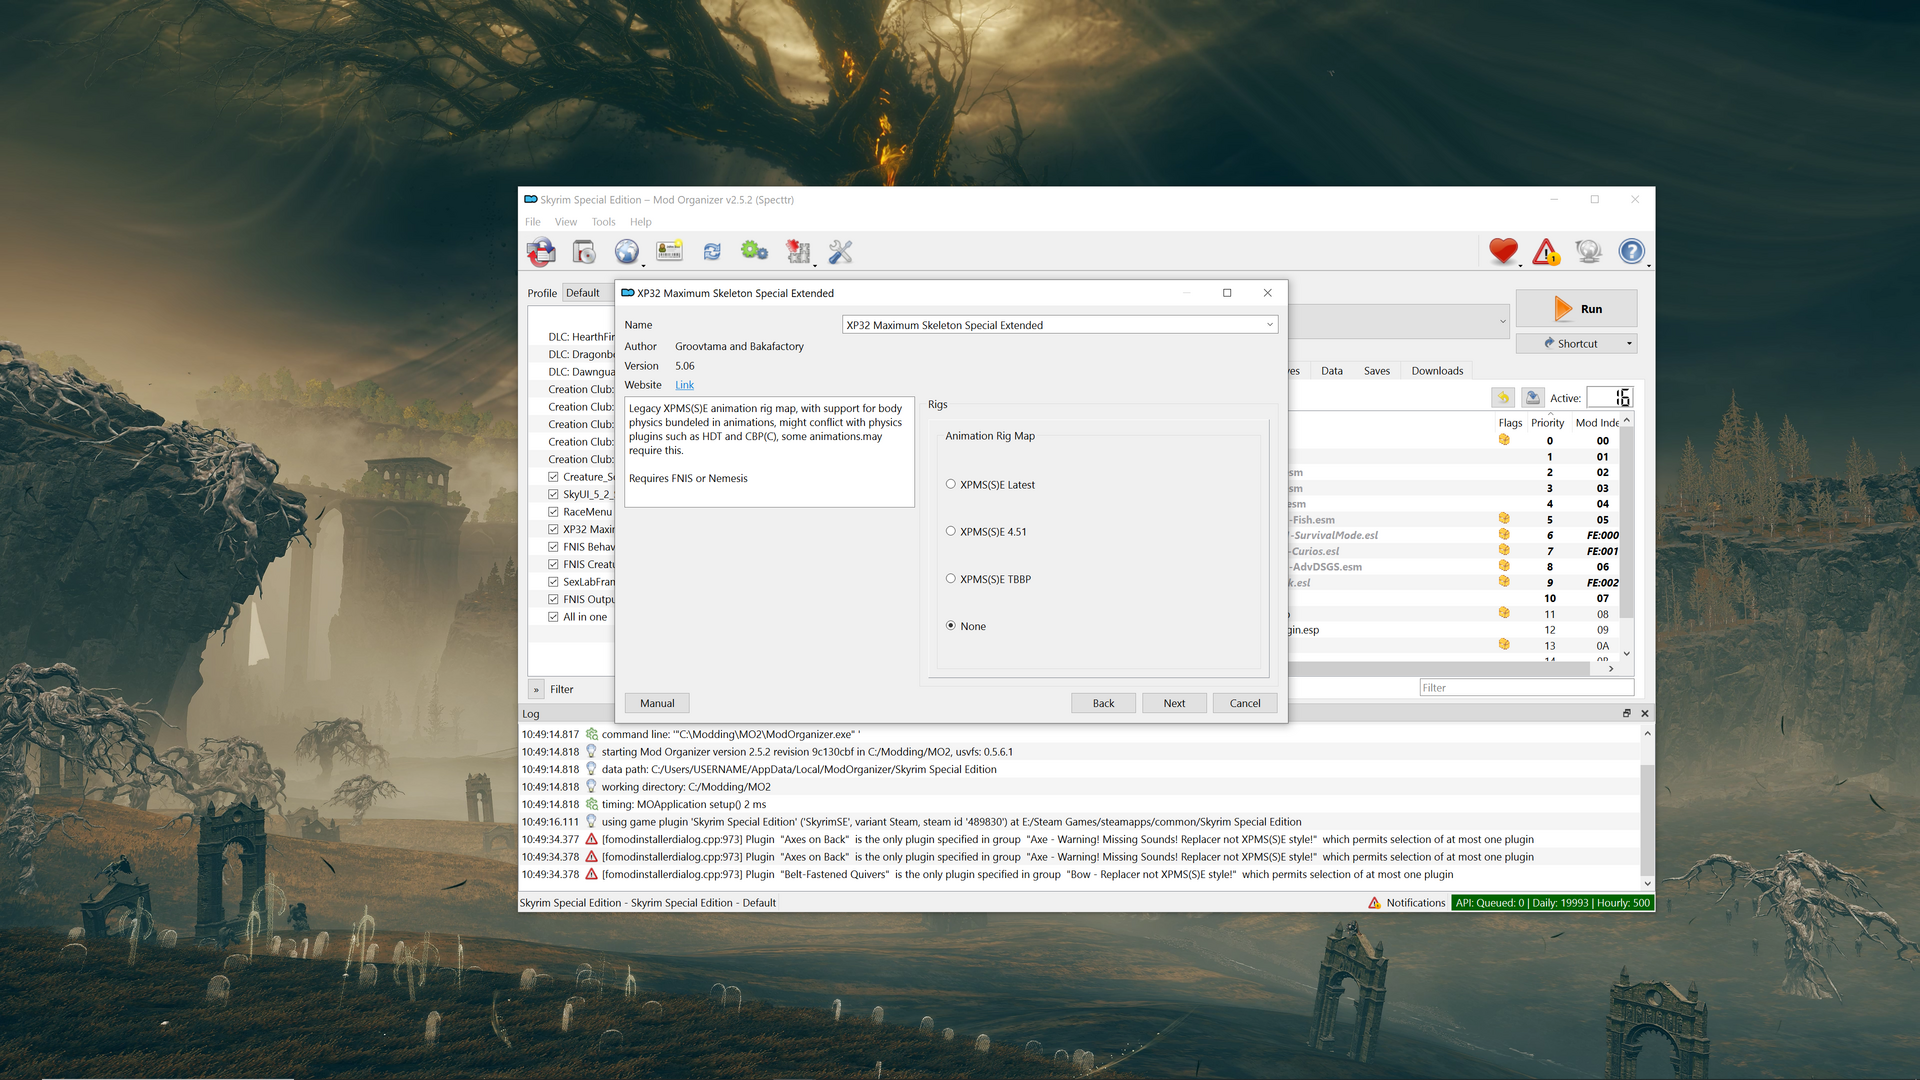Click the flag icon in Fish.esm row
1920x1080 pixels.
pos(1504,518)
